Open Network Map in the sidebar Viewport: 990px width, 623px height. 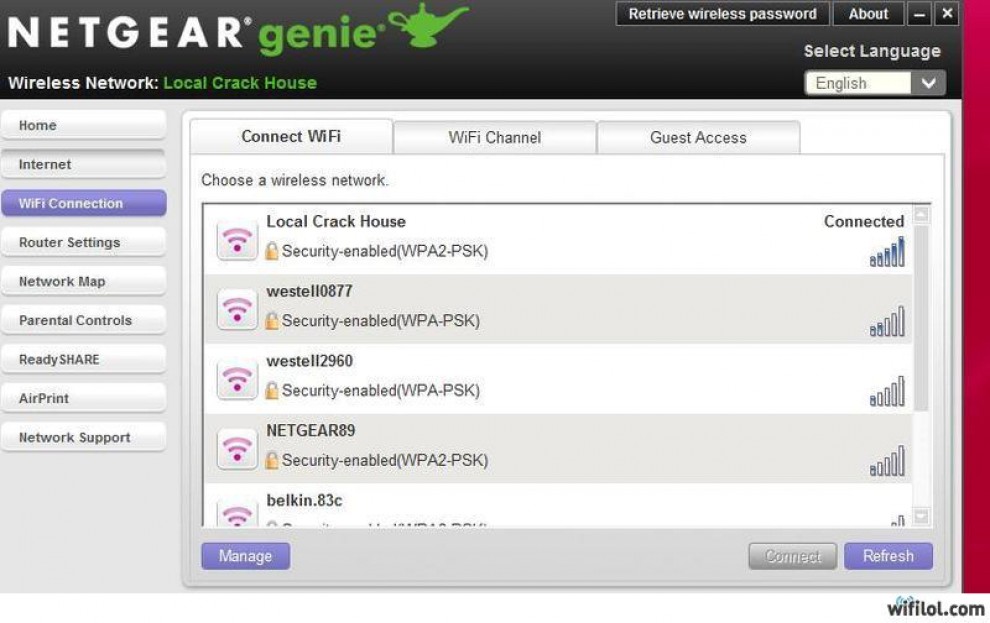coord(84,282)
